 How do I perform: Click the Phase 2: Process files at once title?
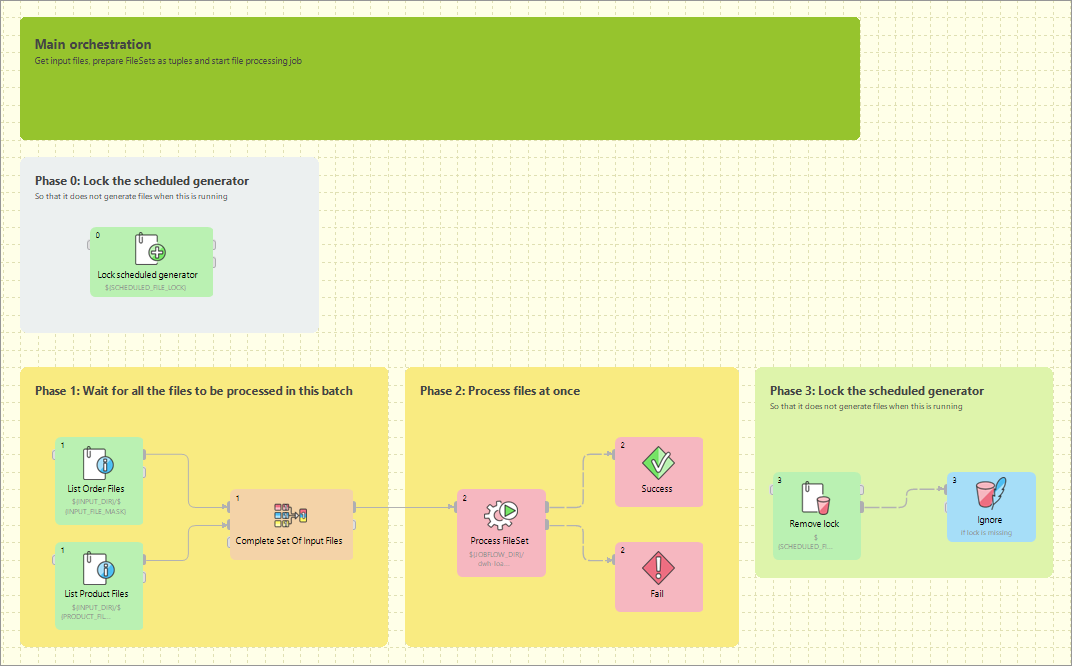click(500, 391)
